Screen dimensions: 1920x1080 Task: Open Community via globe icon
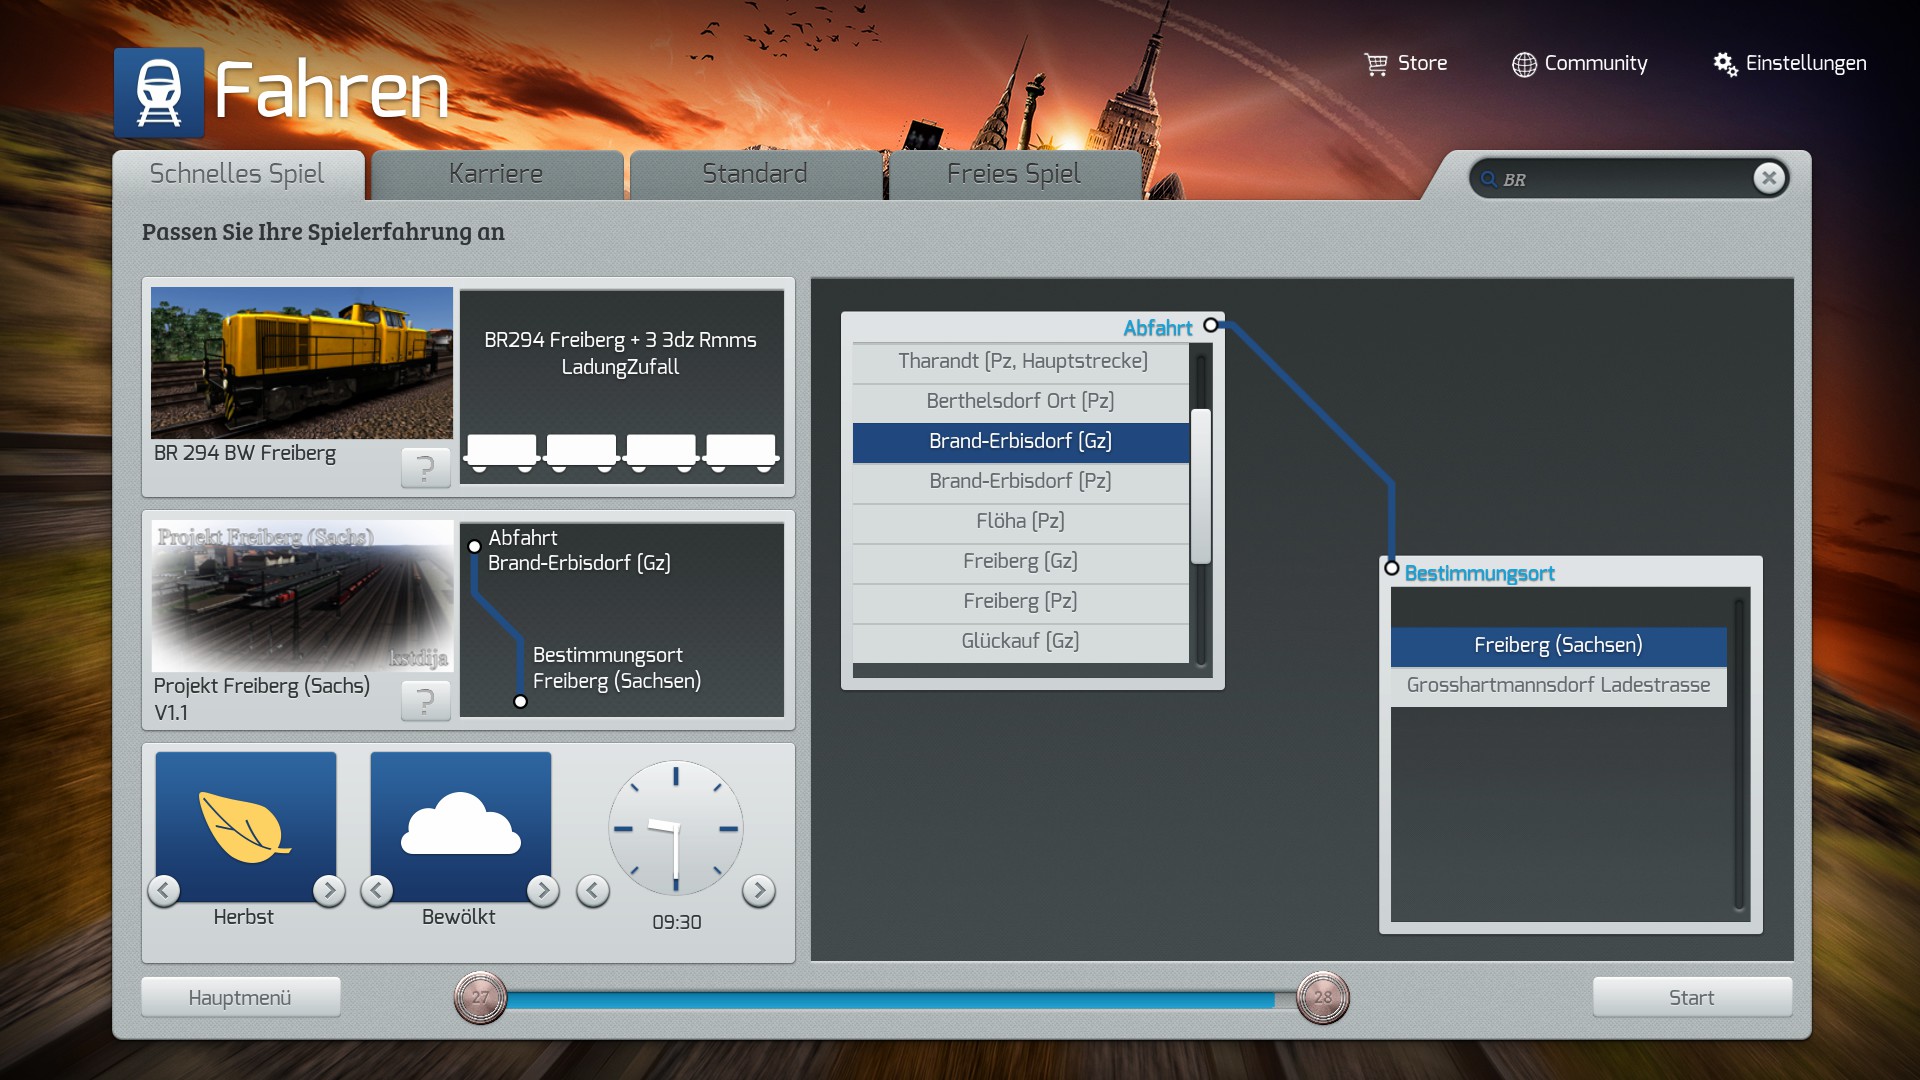1523,64
